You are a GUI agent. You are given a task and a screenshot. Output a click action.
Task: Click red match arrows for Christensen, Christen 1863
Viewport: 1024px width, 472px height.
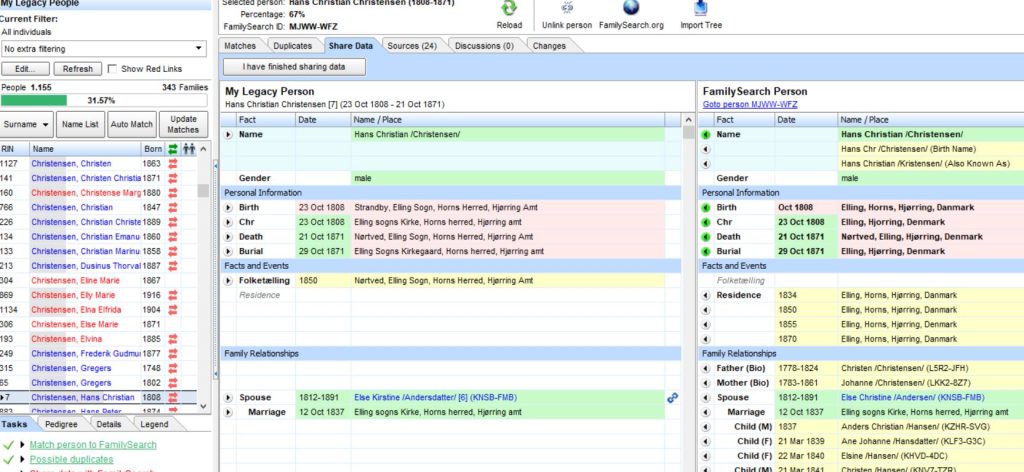coord(173,164)
